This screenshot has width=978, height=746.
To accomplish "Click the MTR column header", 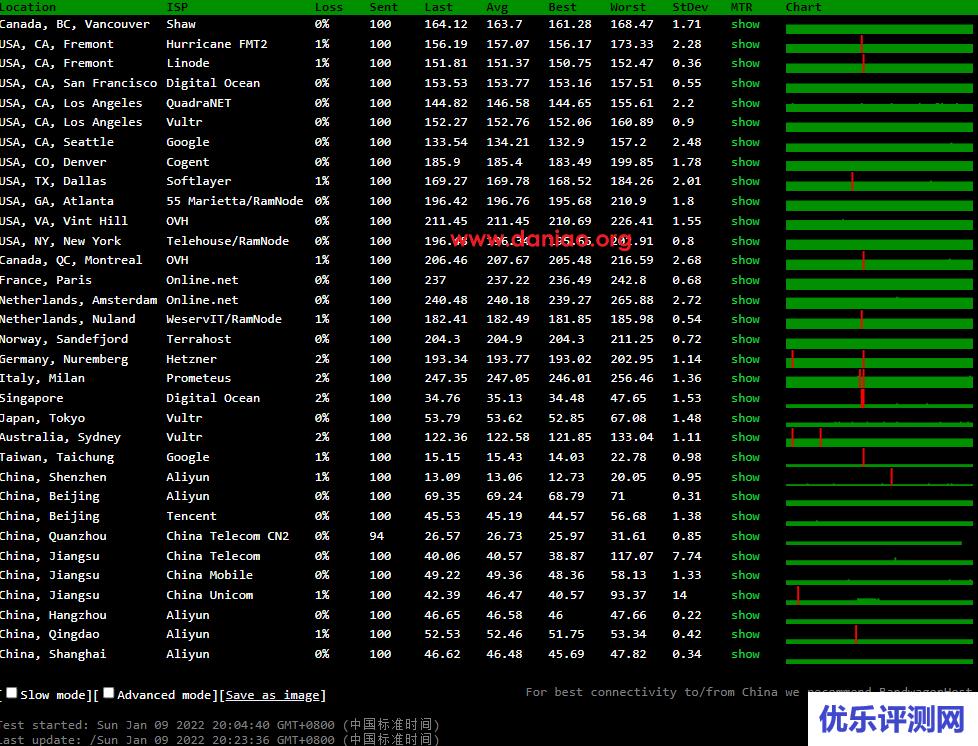I will (x=742, y=7).
